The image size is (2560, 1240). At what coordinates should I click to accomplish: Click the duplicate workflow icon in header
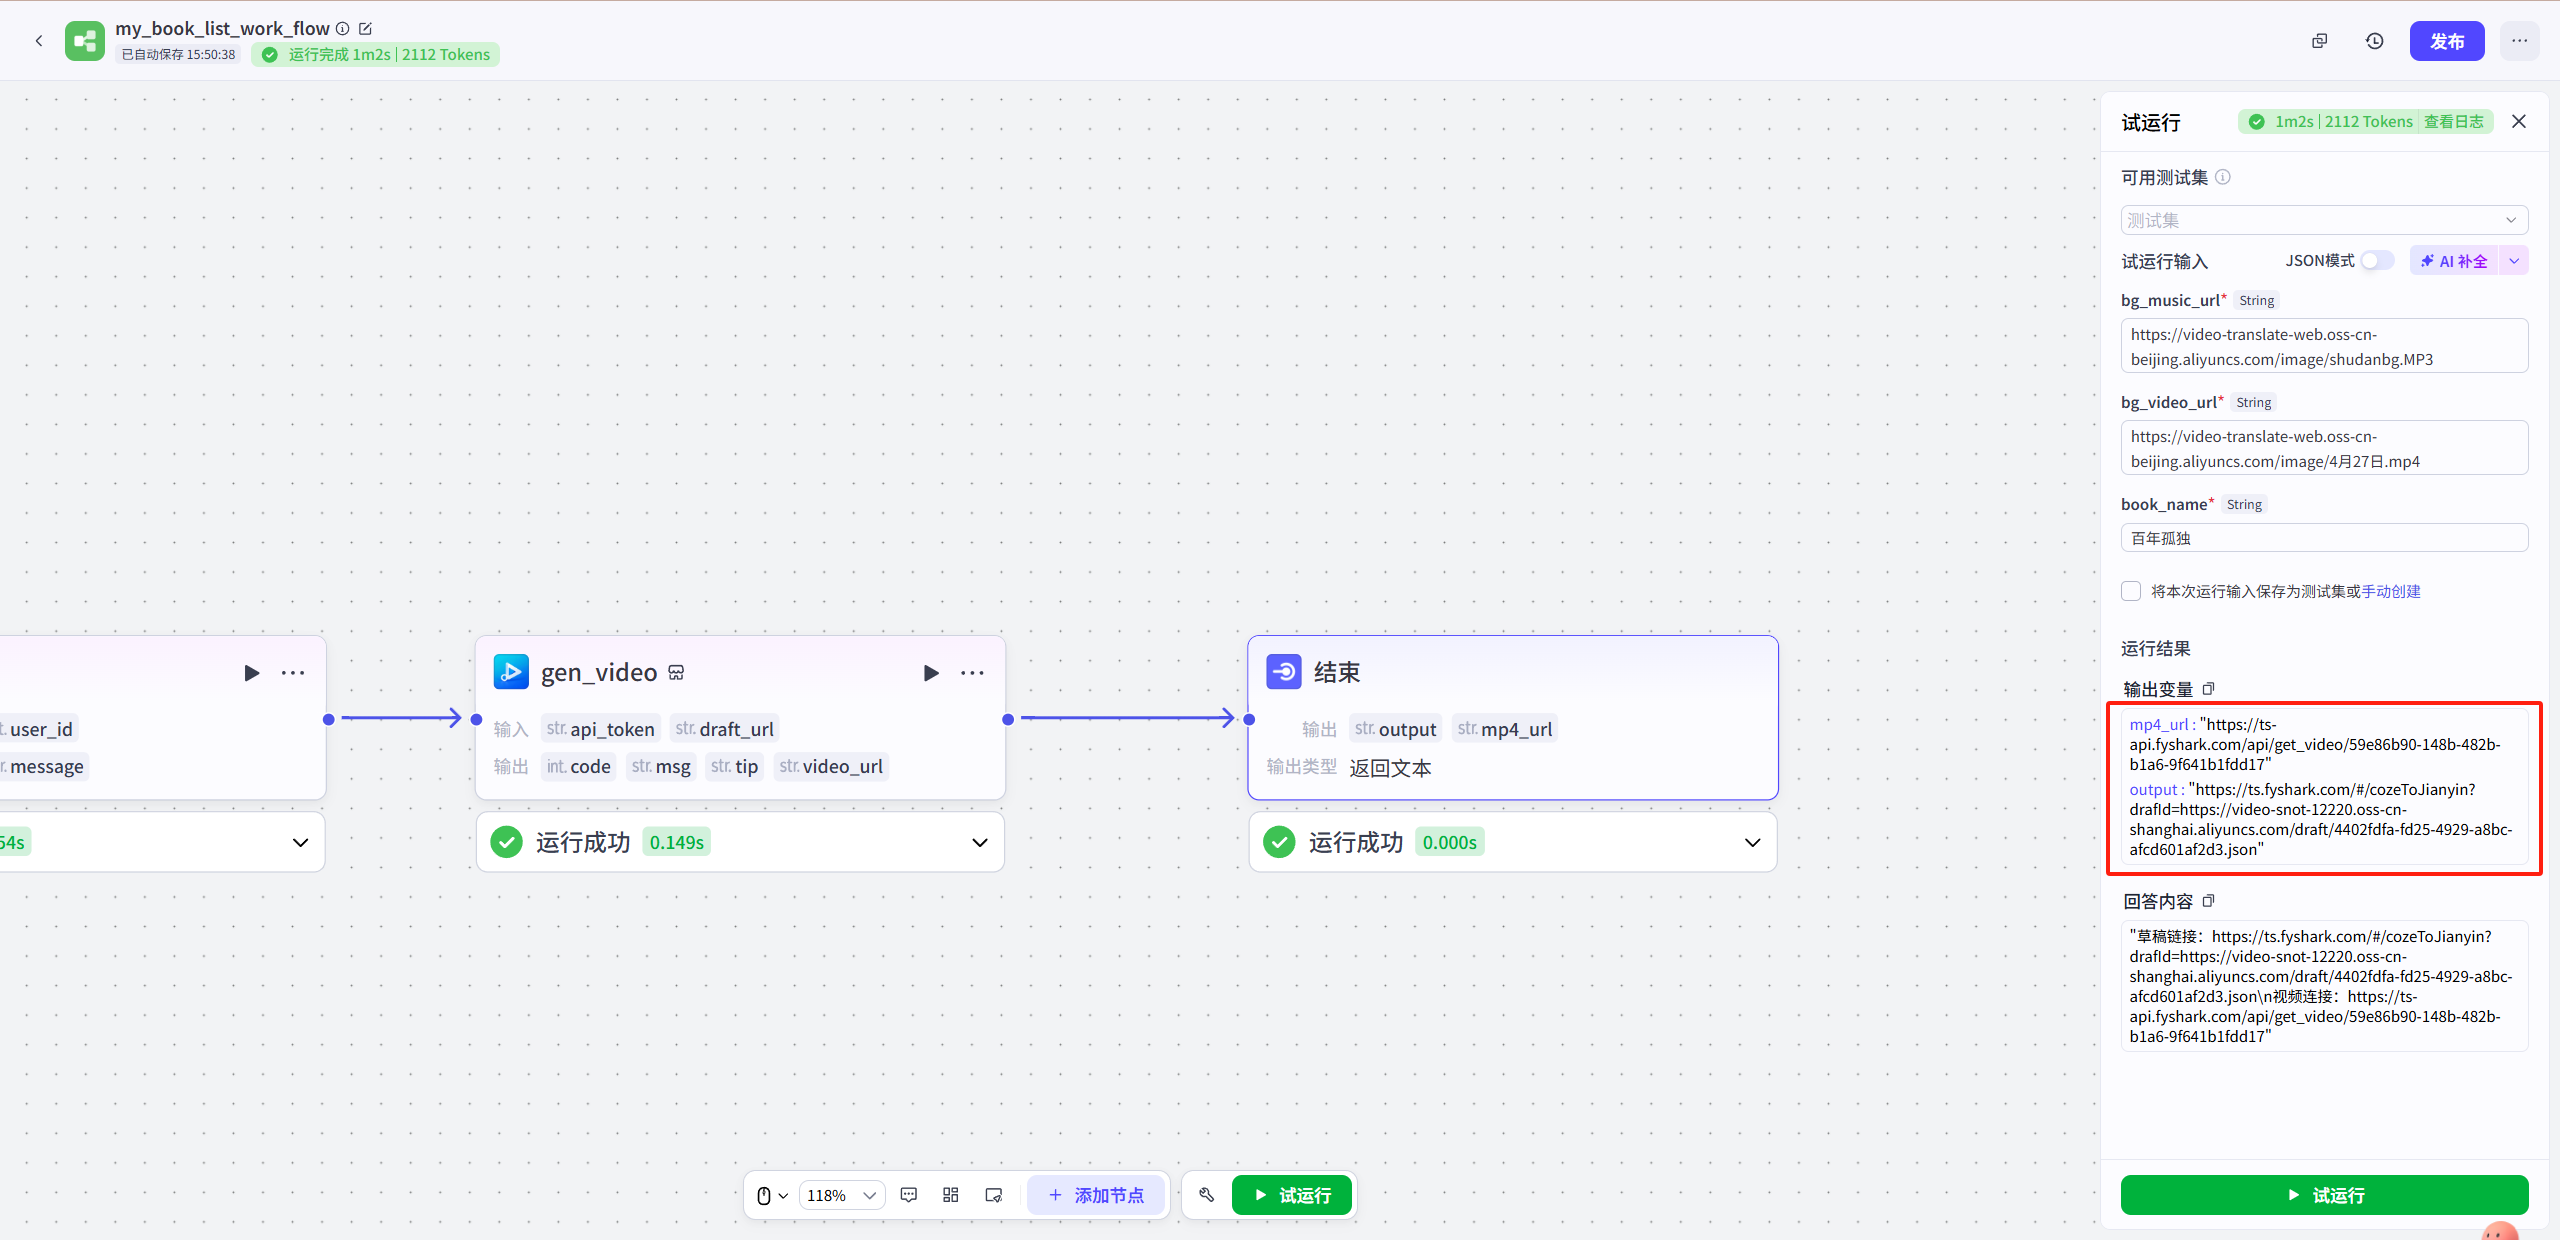(x=2319, y=41)
